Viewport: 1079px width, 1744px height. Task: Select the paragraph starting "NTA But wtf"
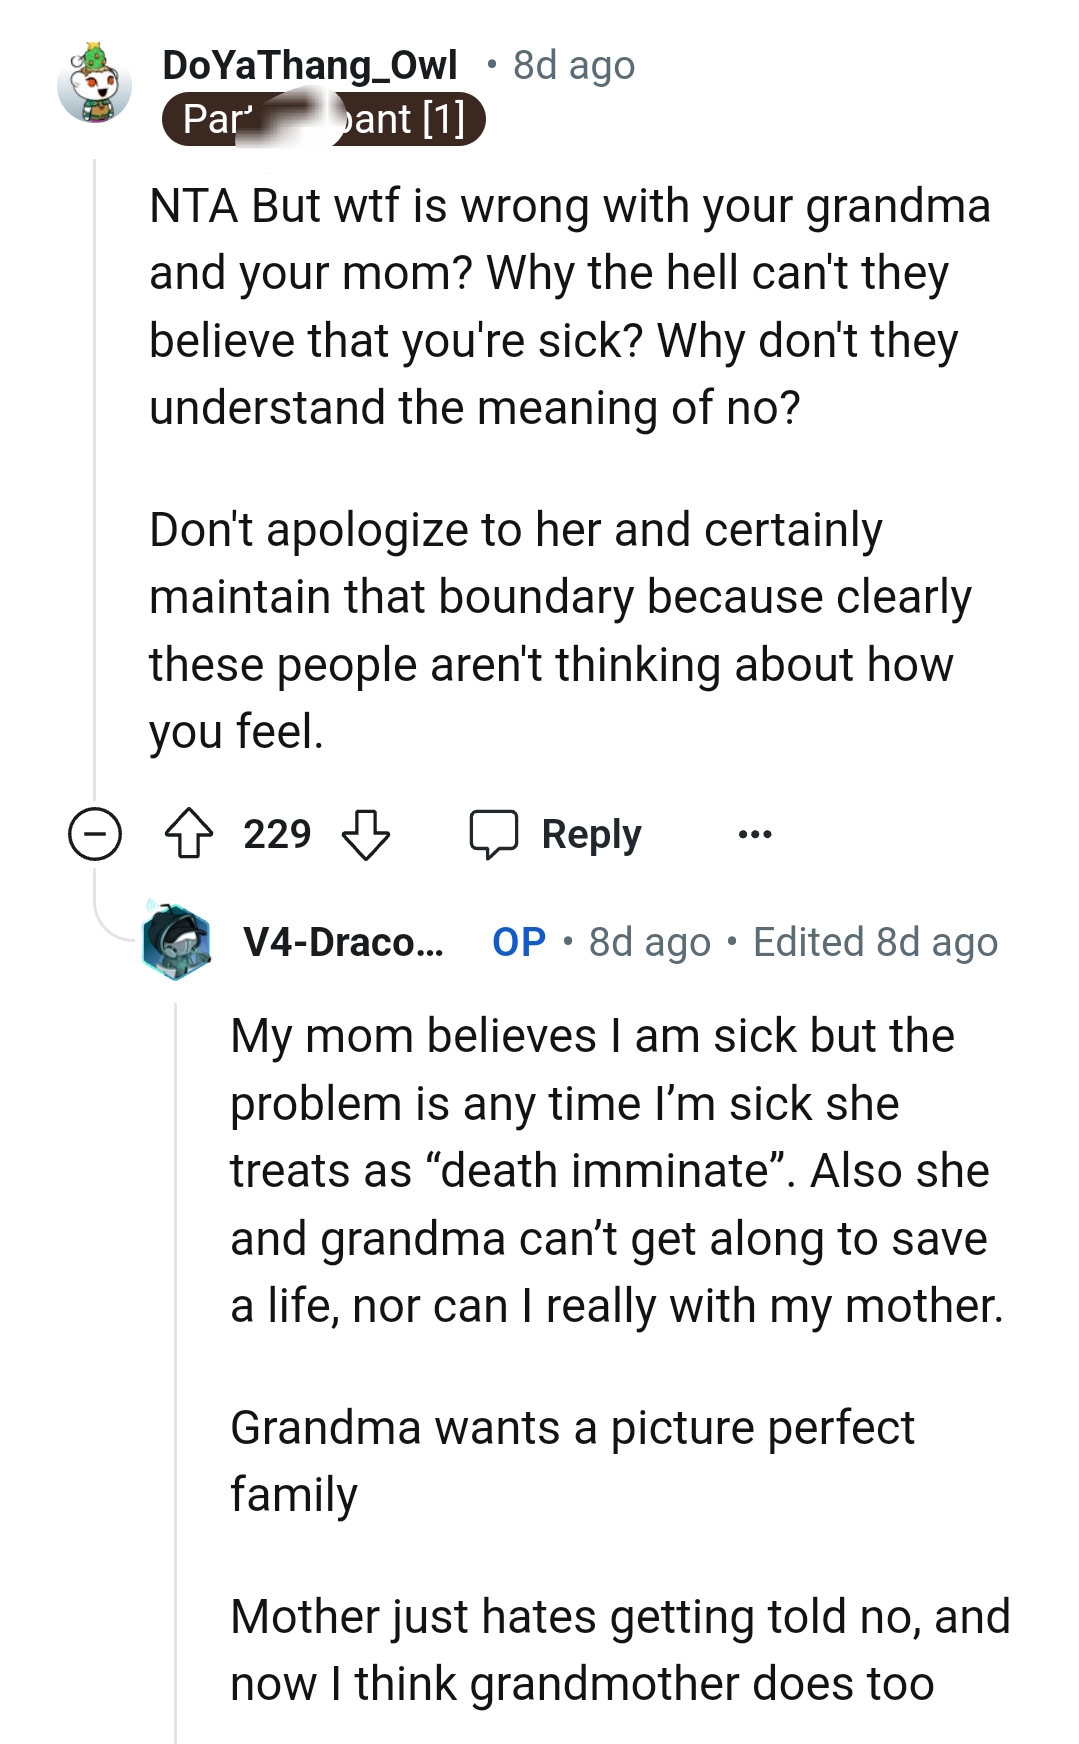pos(570,306)
